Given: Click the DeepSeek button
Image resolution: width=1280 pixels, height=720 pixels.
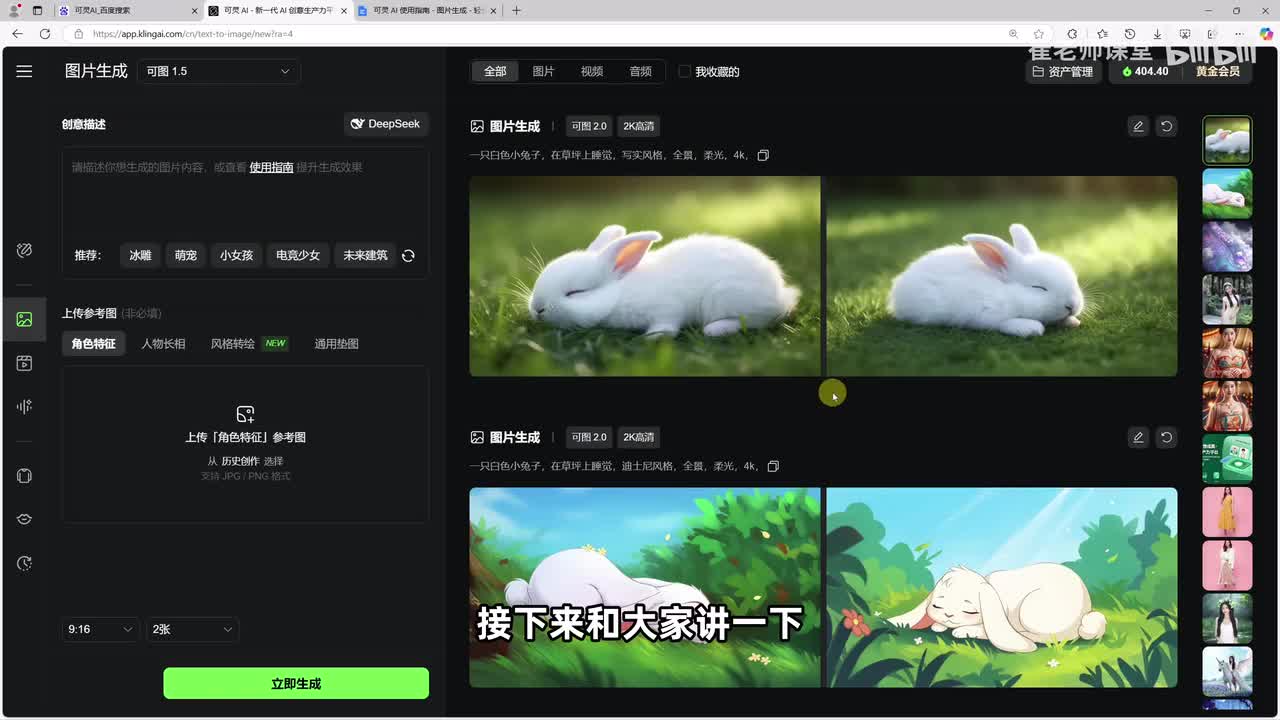Looking at the screenshot, I should click(386, 124).
